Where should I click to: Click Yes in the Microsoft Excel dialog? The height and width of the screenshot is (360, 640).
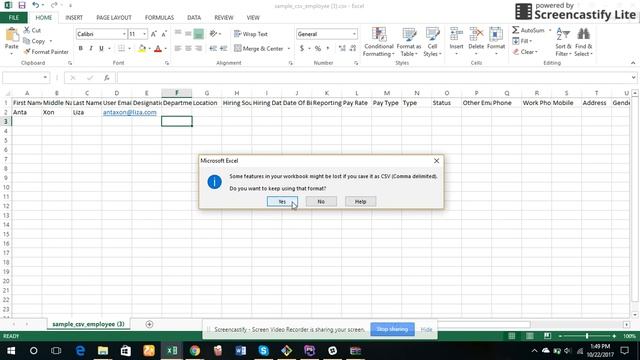(282, 202)
